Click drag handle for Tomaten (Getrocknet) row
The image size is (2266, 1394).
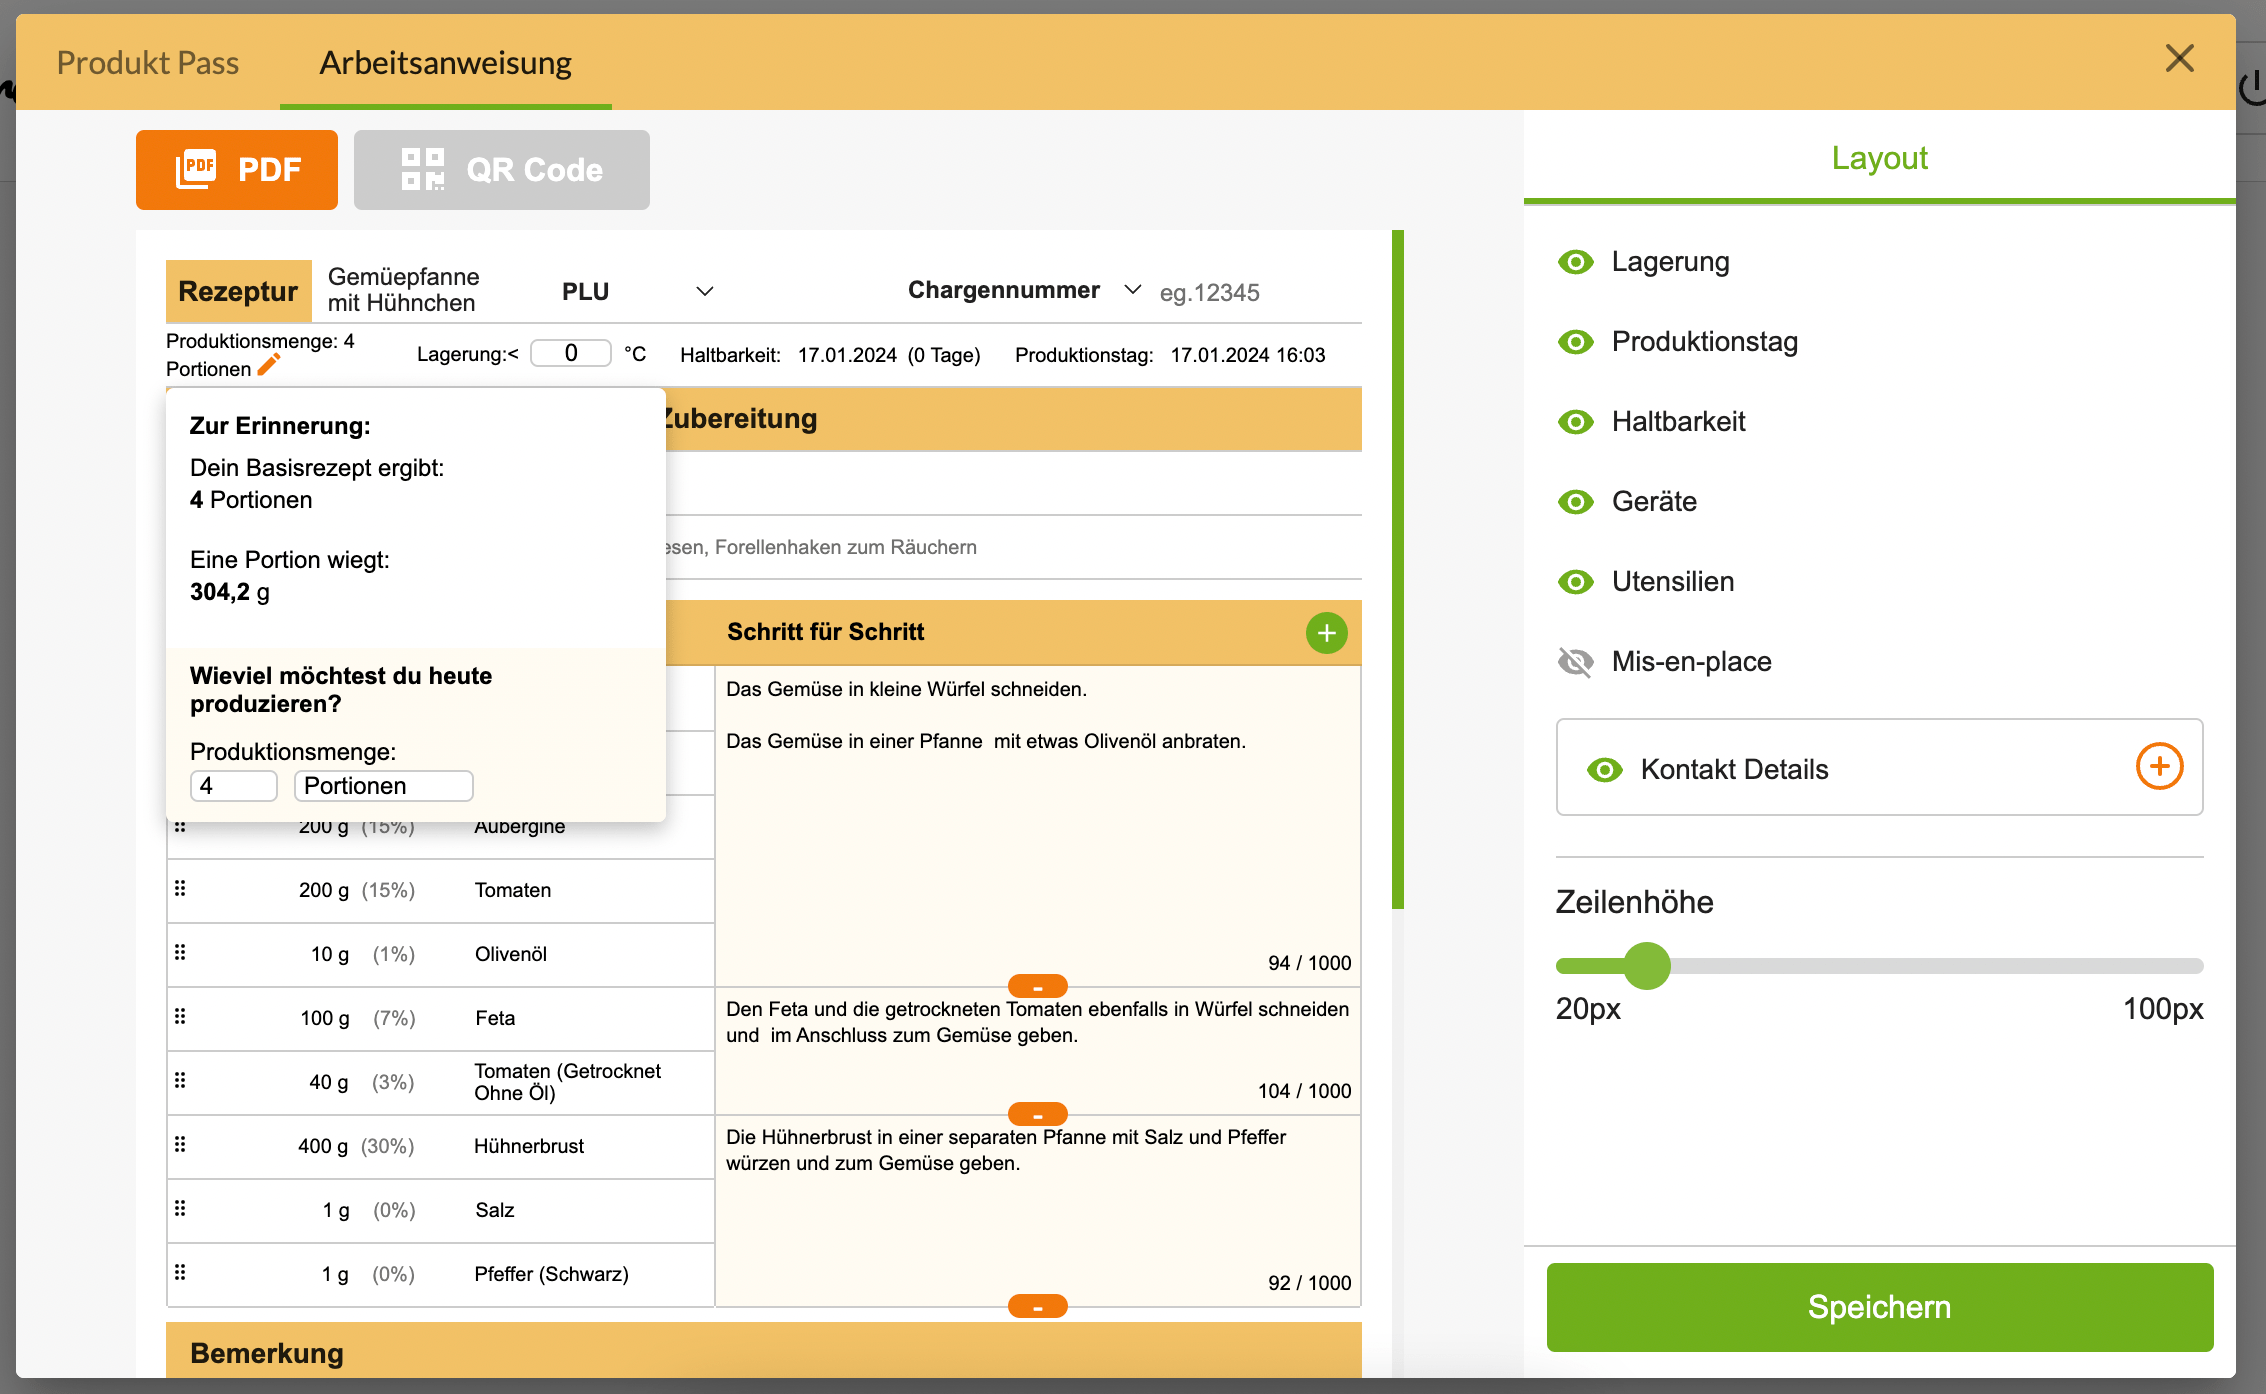(x=180, y=1080)
